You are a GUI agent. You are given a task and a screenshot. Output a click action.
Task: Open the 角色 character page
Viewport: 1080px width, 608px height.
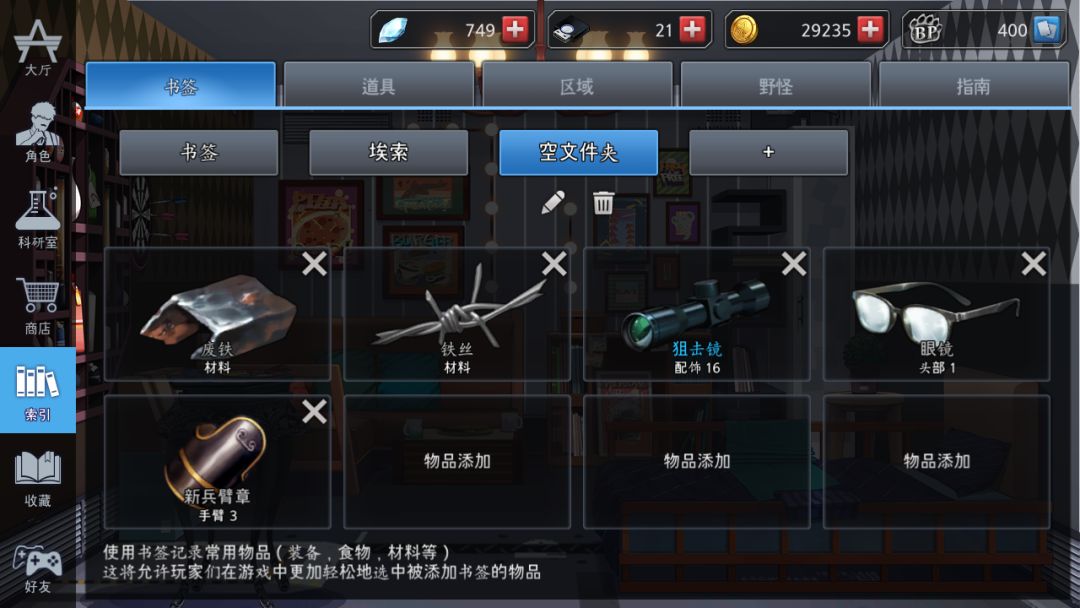(x=37, y=133)
